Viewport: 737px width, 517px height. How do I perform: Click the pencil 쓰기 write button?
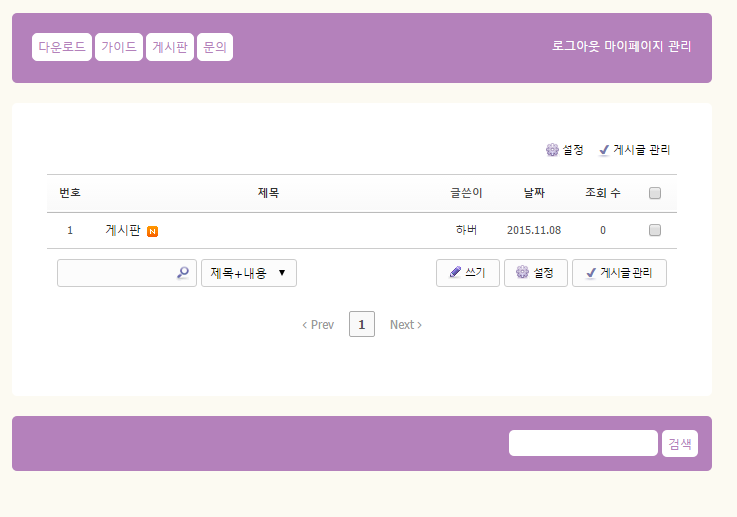[x=467, y=273]
